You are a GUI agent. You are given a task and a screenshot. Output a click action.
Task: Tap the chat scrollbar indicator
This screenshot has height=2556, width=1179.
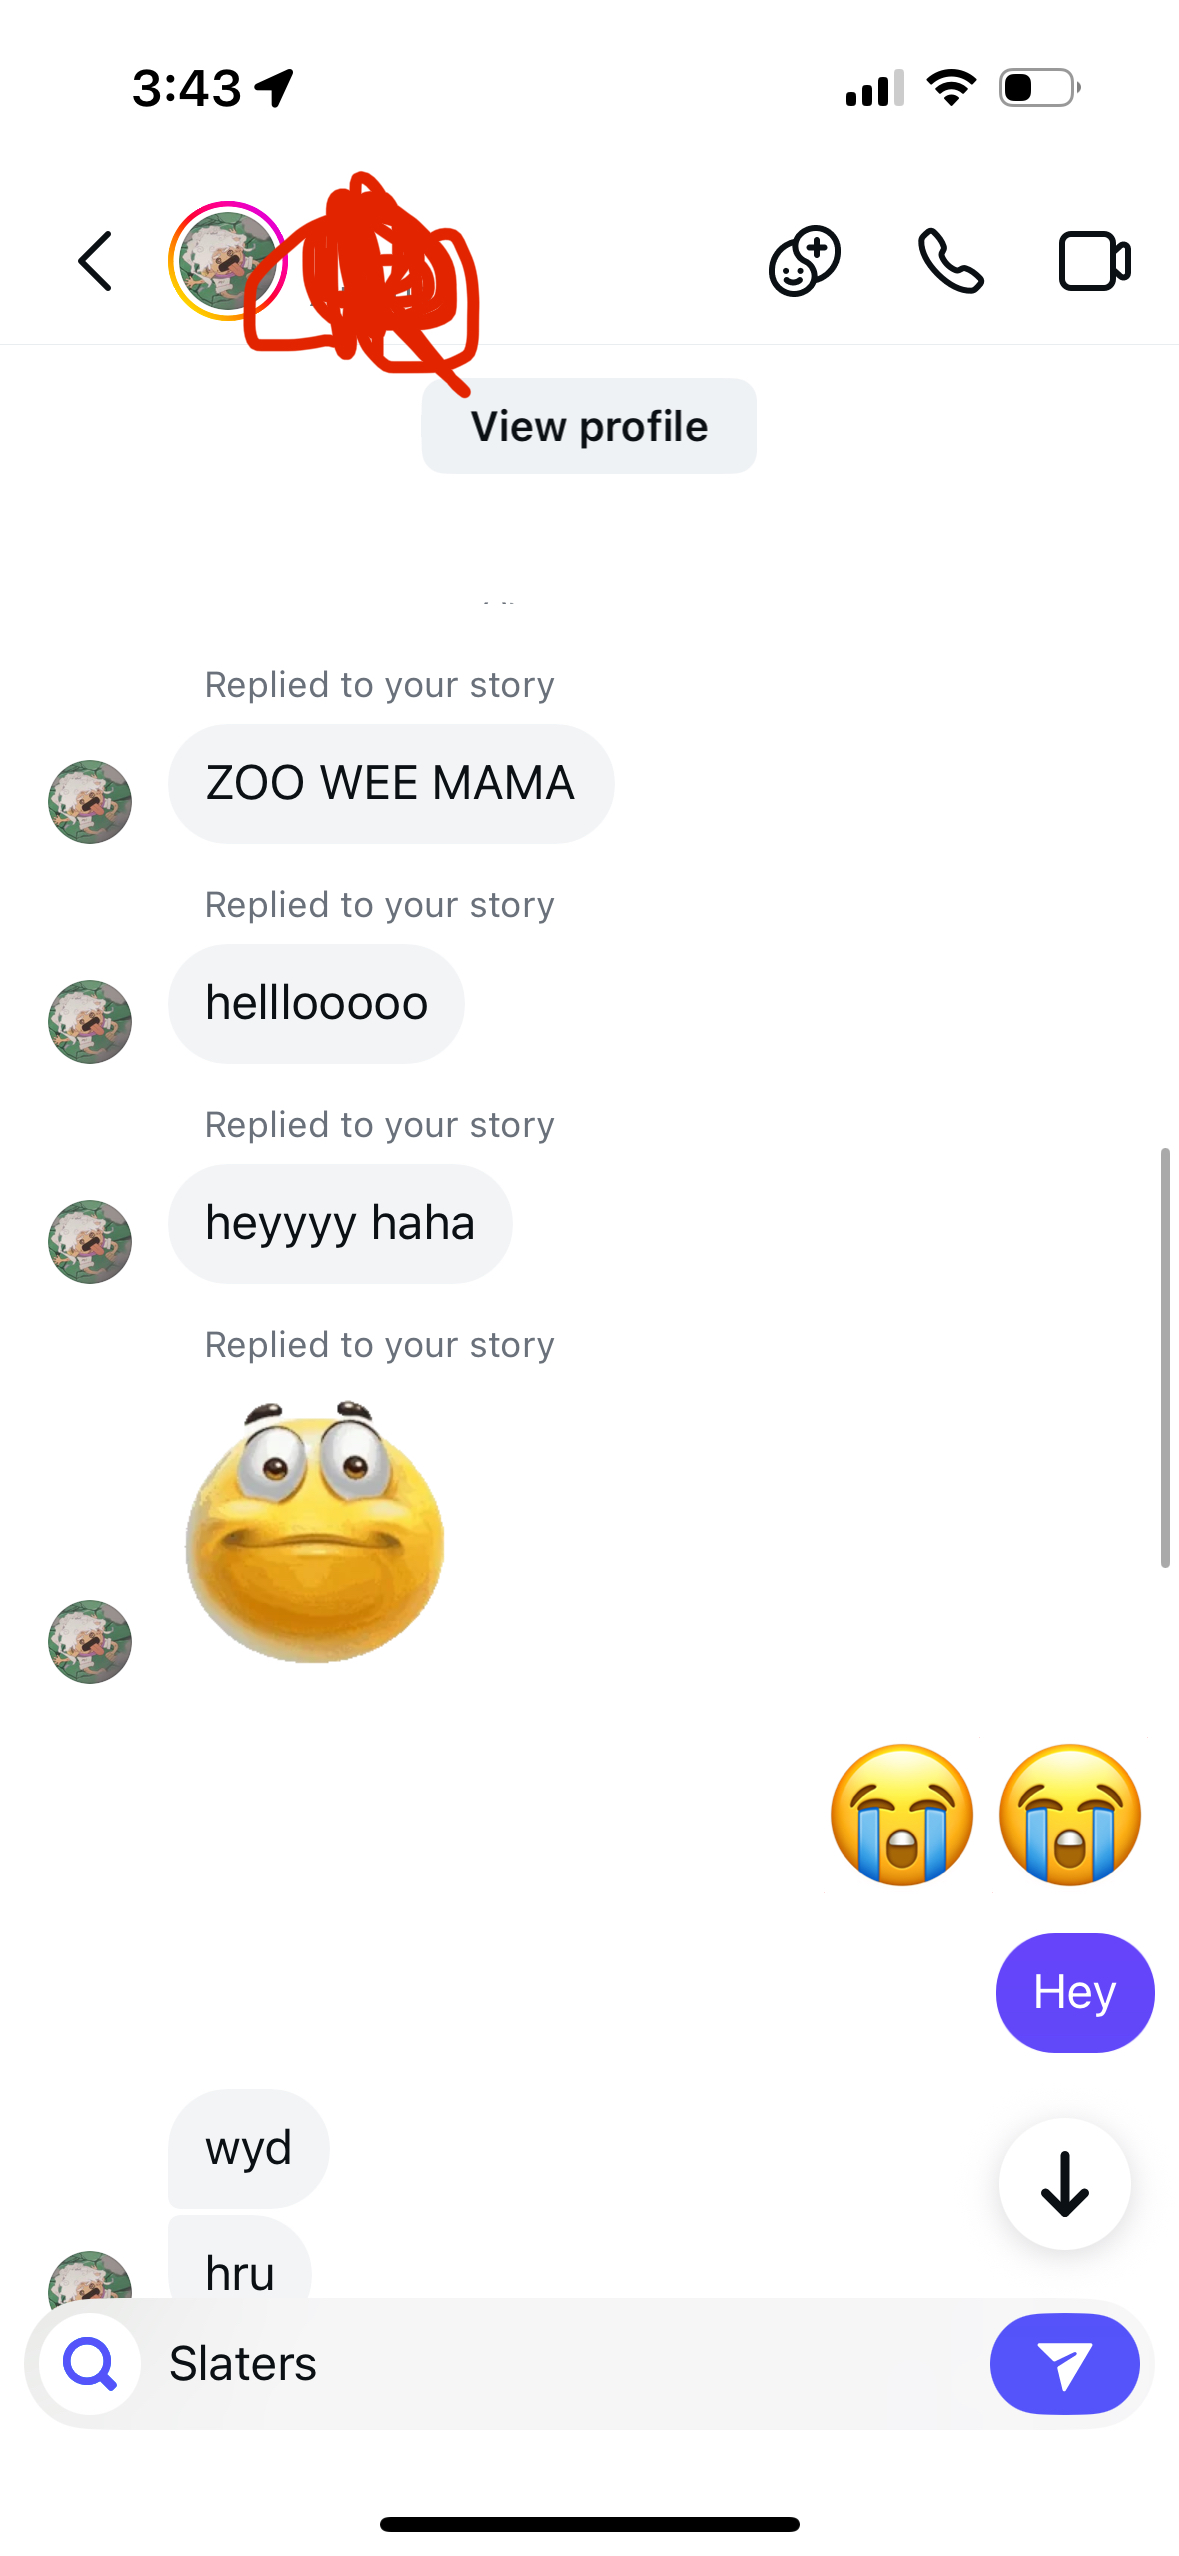pos(1164,1357)
